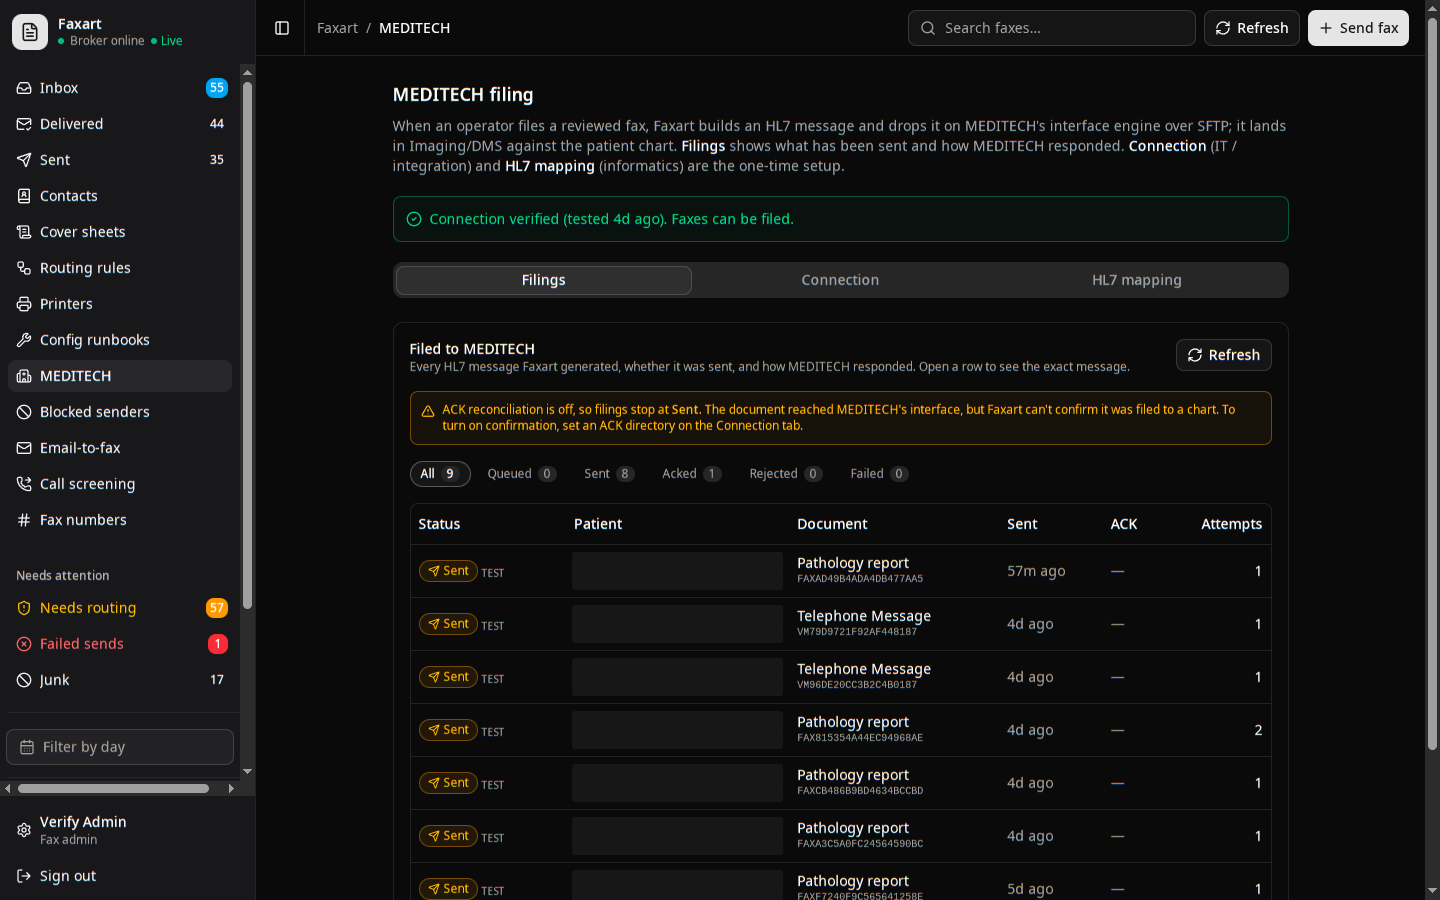Viewport: 1440px width, 900px height.
Task: Click the Failed sends error icon
Action: pyautogui.click(x=24, y=644)
